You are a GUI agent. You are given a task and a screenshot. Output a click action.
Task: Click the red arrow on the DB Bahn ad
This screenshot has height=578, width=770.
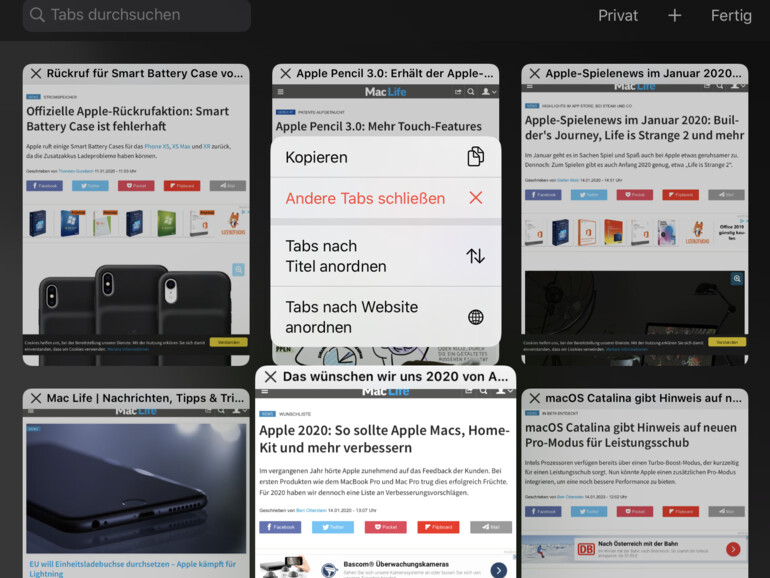(x=733, y=549)
